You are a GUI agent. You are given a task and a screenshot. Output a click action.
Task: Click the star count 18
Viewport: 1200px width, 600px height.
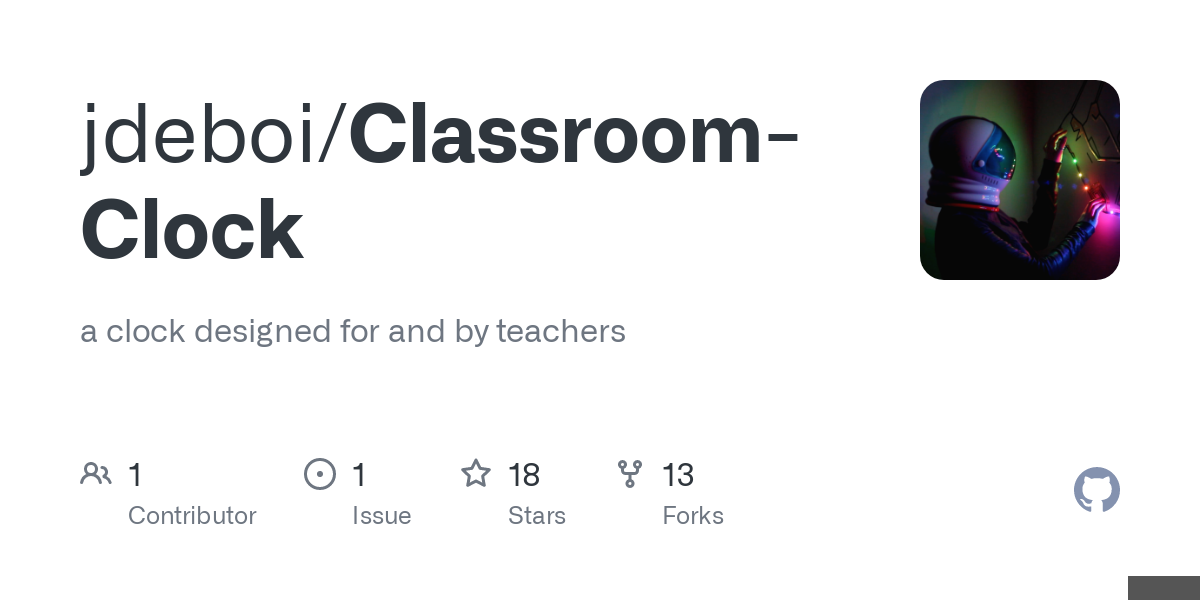point(525,475)
